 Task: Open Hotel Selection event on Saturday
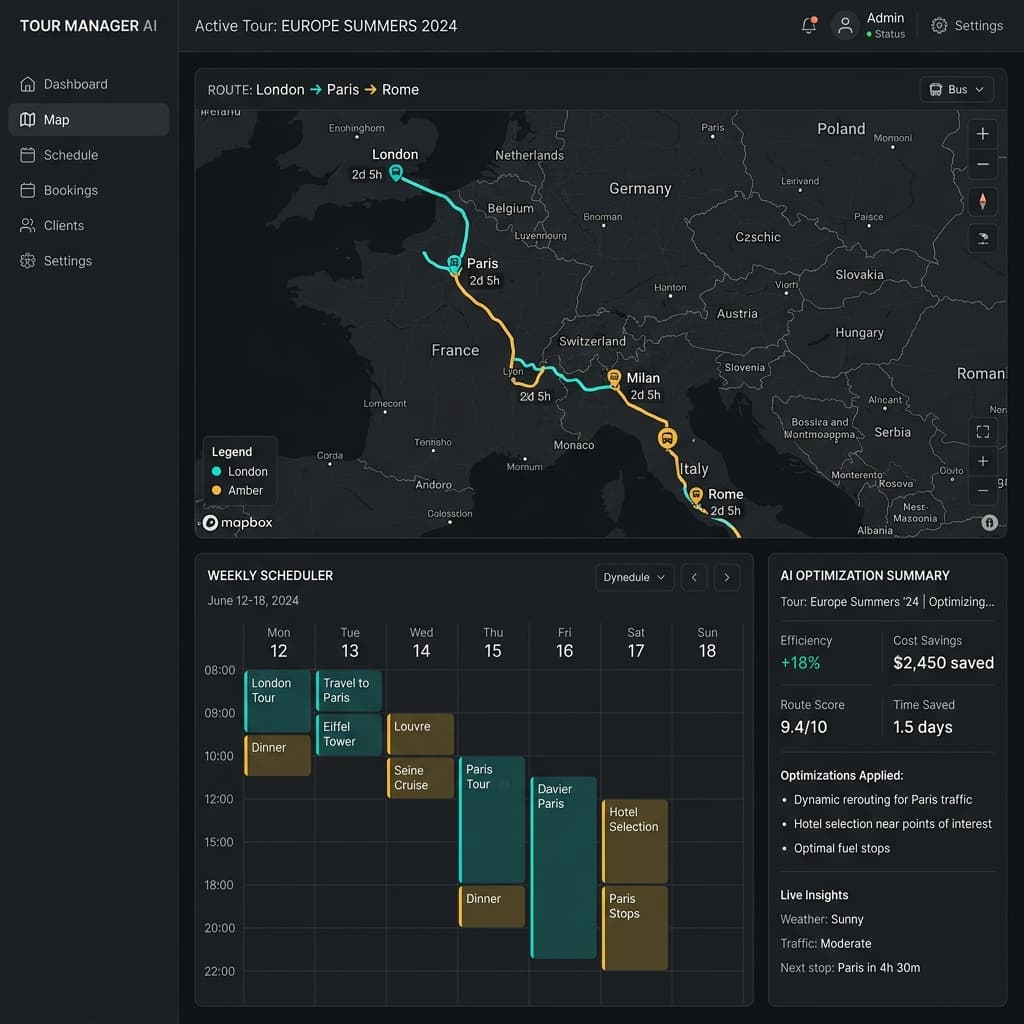635,841
